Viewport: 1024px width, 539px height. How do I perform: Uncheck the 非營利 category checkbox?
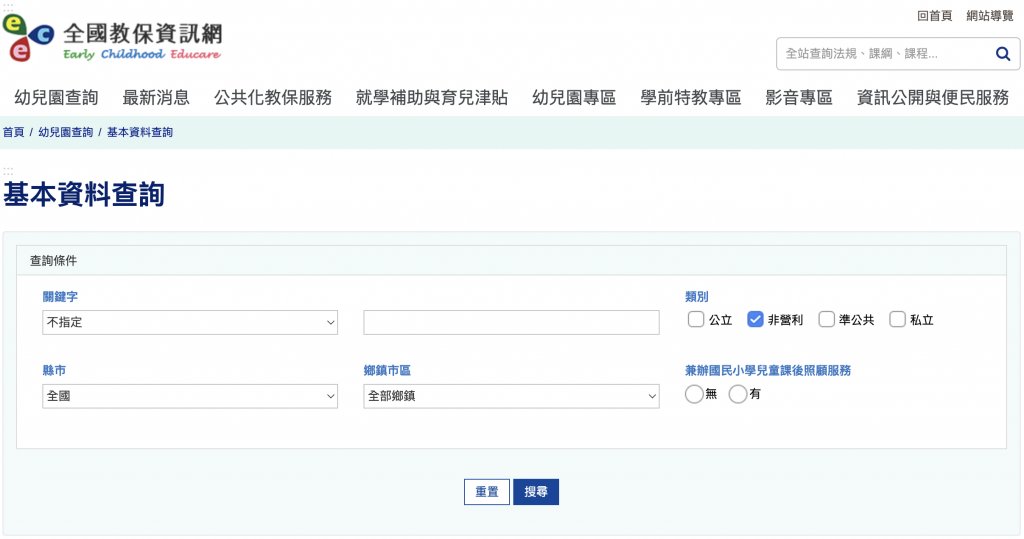(755, 319)
